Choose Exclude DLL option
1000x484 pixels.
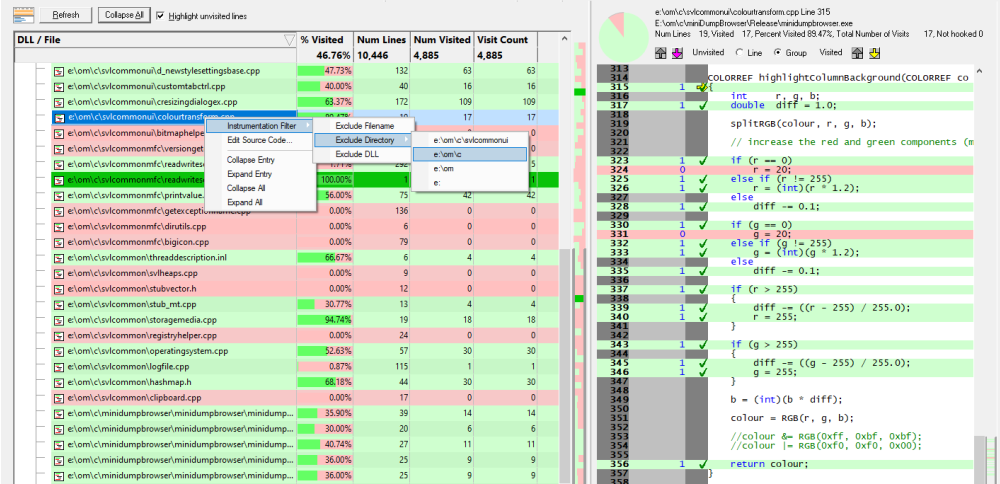tap(364, 154)
